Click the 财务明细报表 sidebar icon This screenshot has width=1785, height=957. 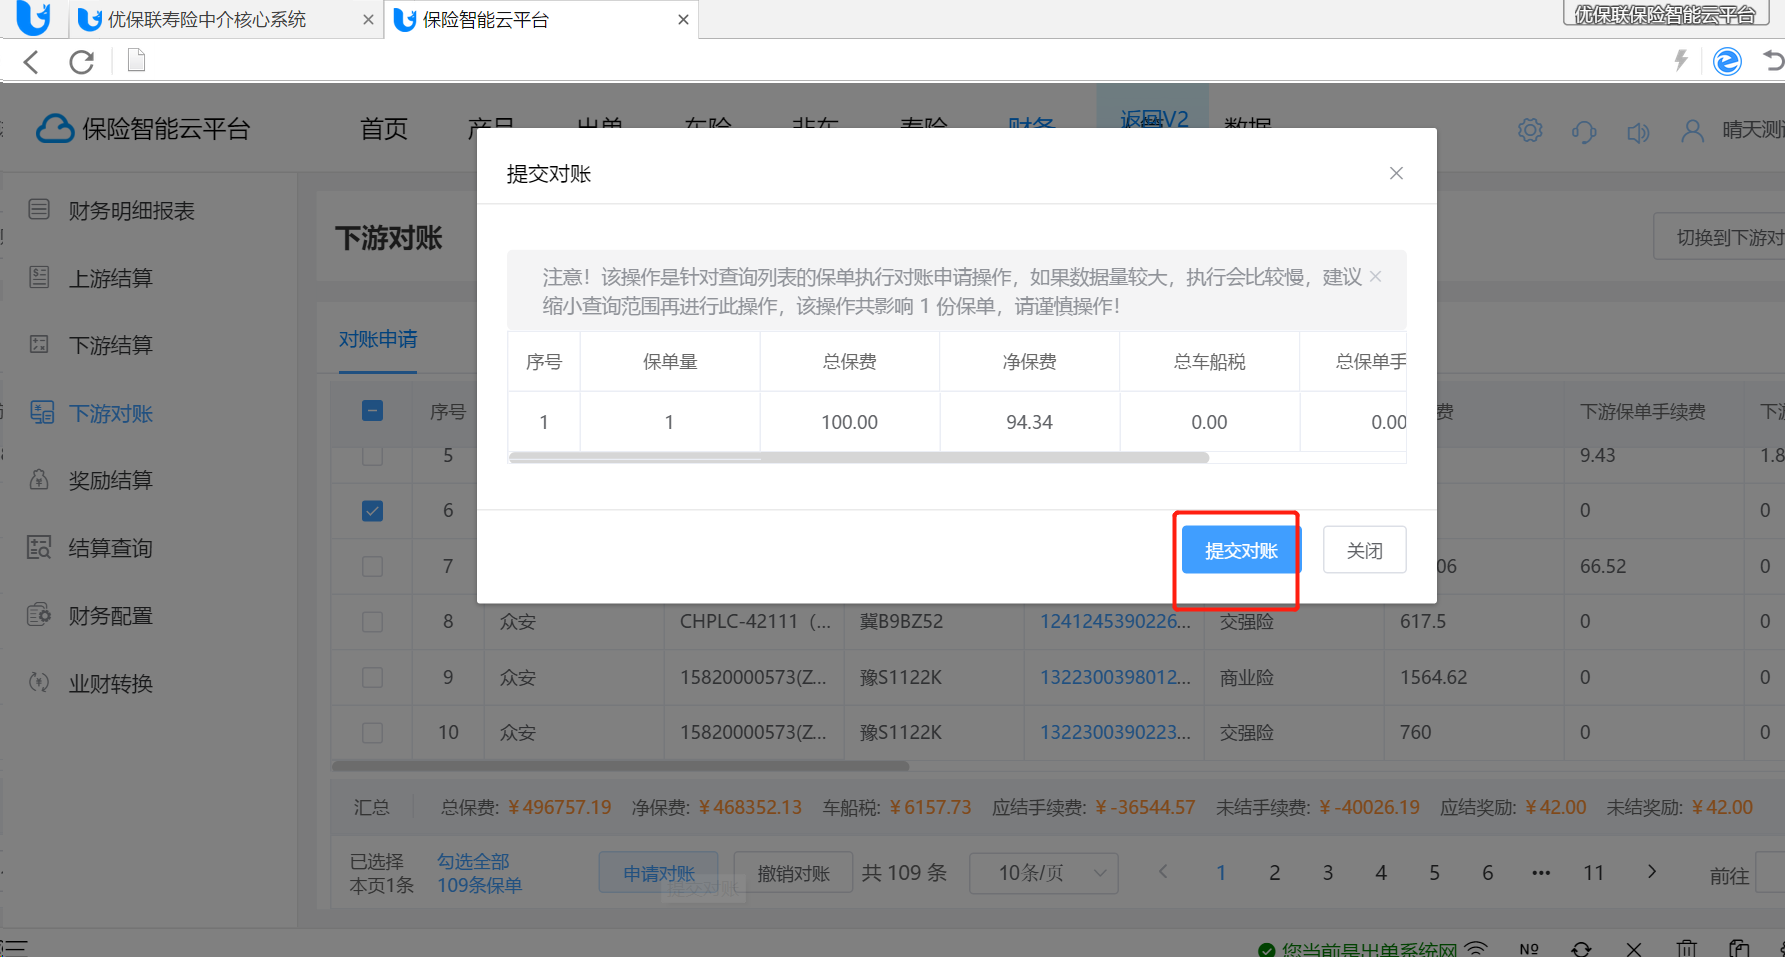click(x=39, y=210)
